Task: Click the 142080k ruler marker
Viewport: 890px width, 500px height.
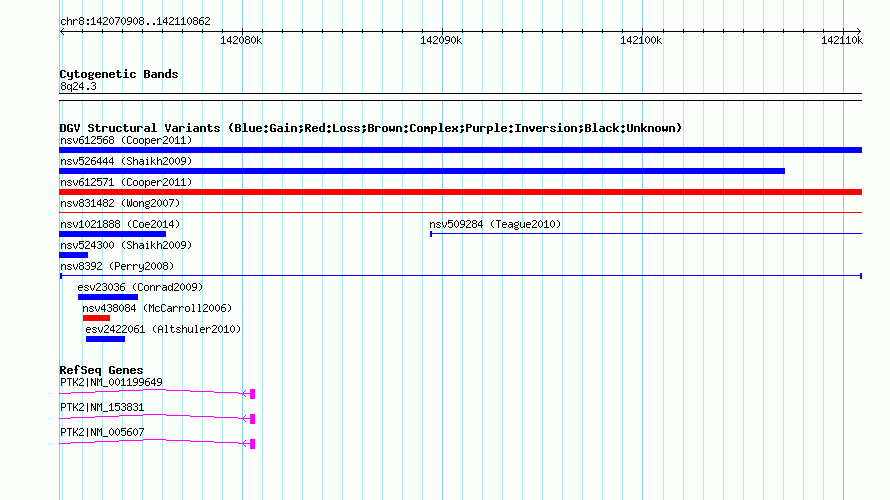Action: [241, 40]
